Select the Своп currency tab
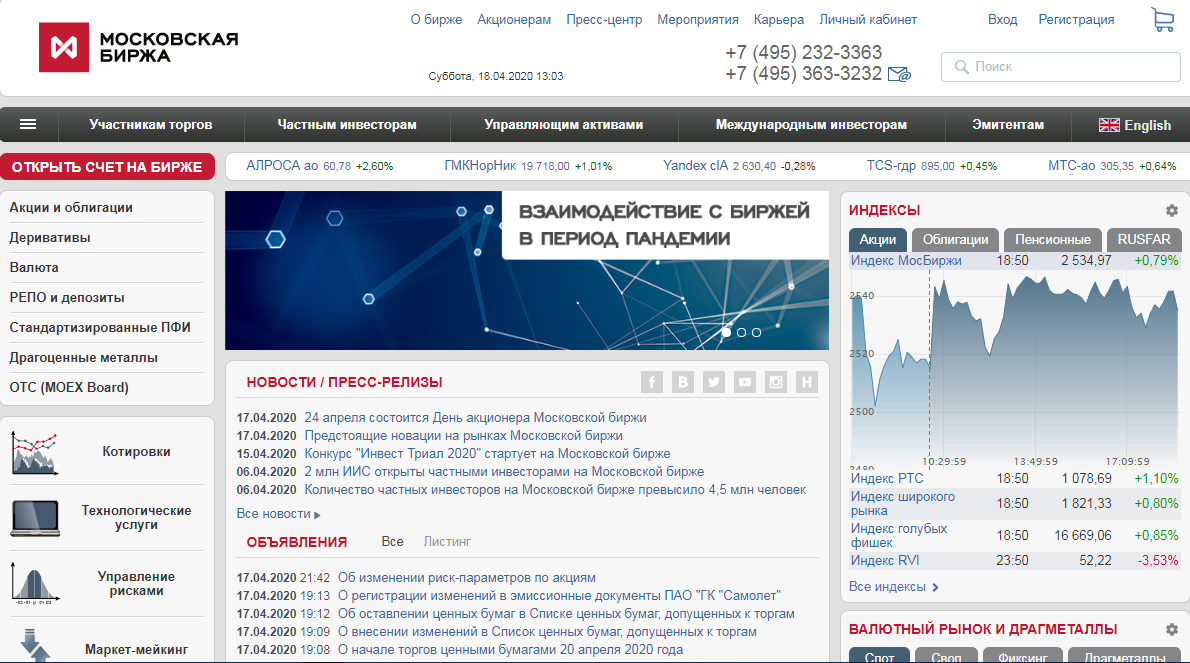Screen dimensions: 1190x663 pyautogui.click(x=946, y=655)
